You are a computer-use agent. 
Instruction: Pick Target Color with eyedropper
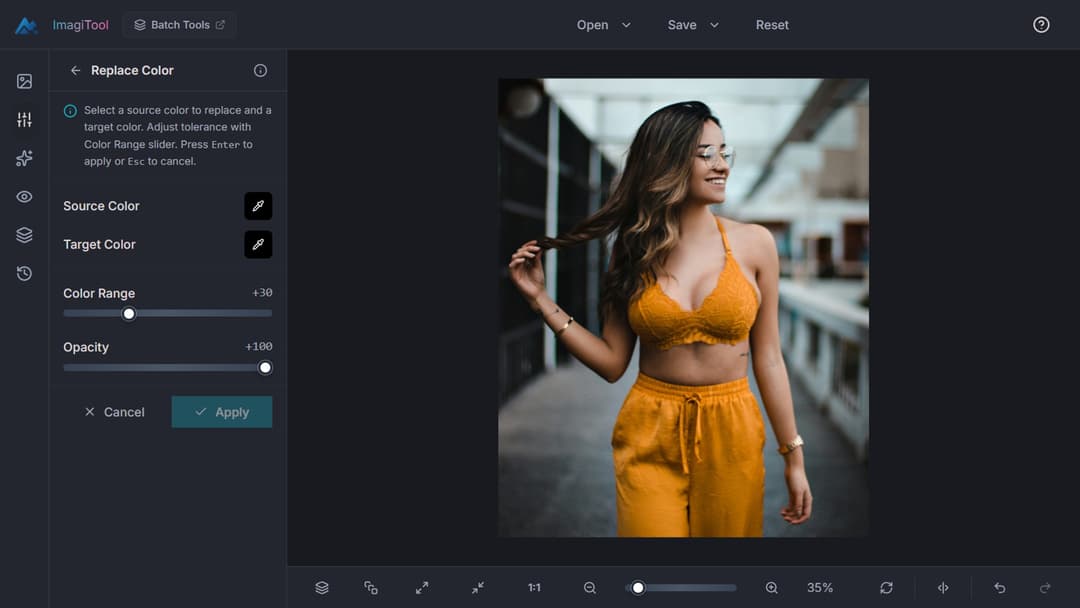tap(258, 244)
